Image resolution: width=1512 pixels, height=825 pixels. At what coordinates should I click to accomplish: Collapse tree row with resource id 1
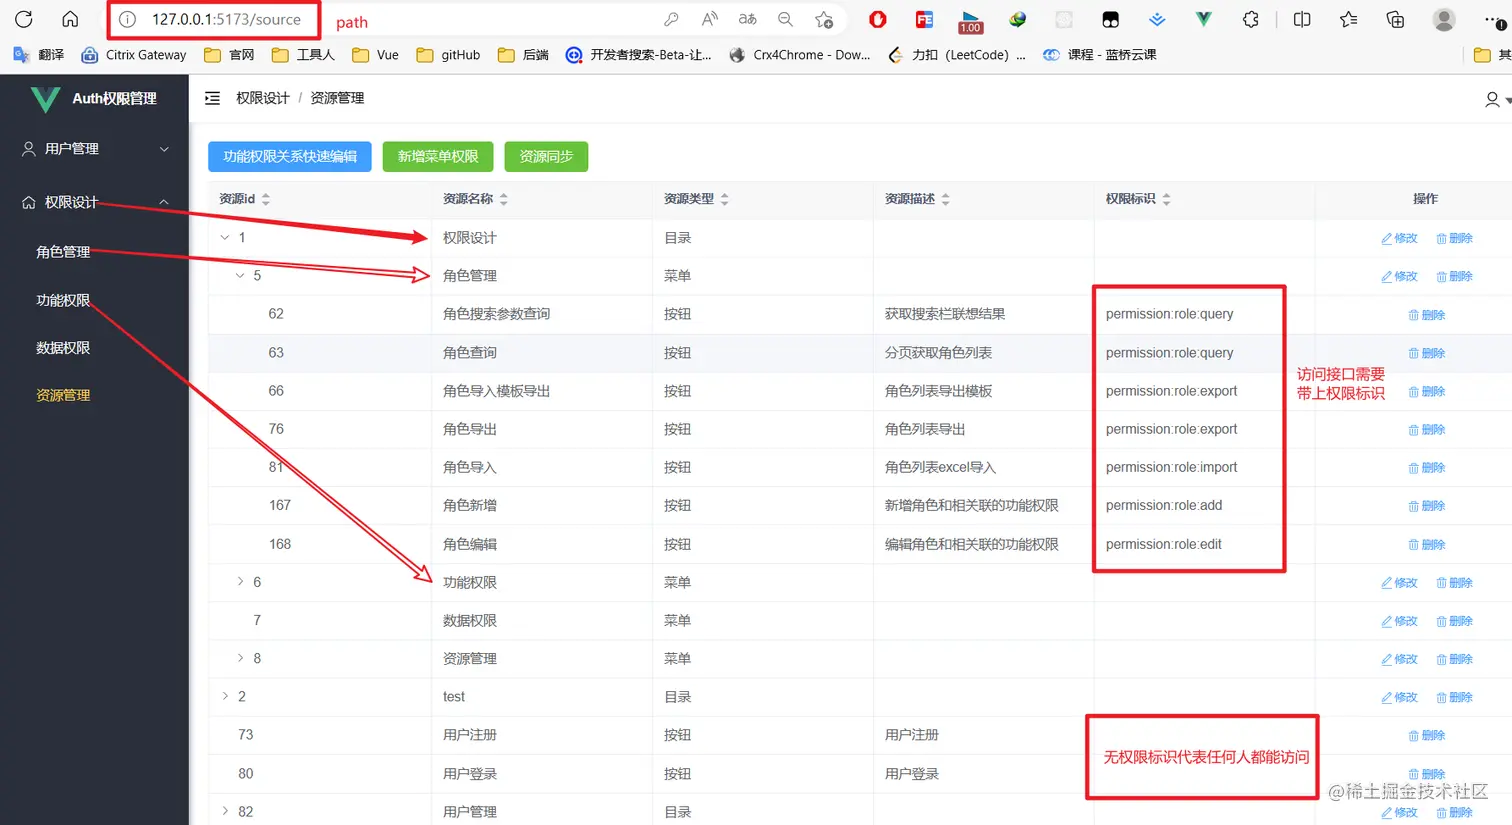224,238
